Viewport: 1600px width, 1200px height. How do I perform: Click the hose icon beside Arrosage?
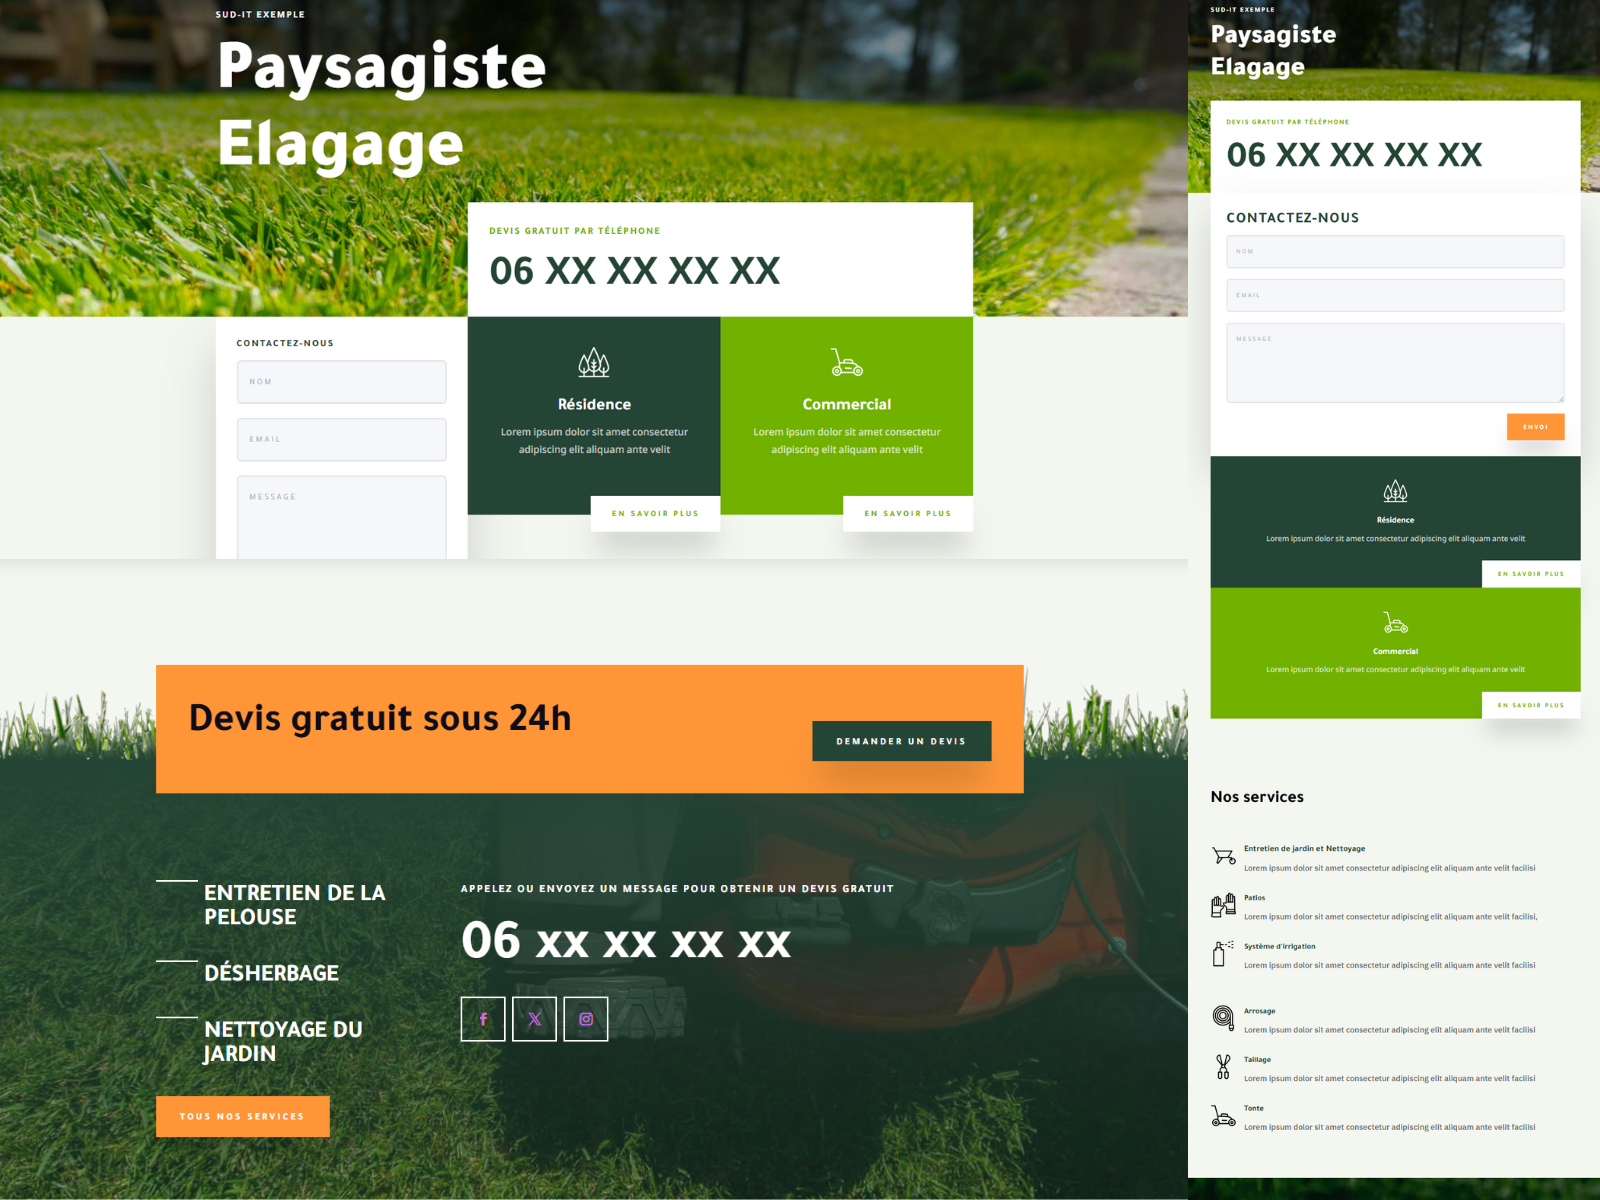point(1224,1016)
